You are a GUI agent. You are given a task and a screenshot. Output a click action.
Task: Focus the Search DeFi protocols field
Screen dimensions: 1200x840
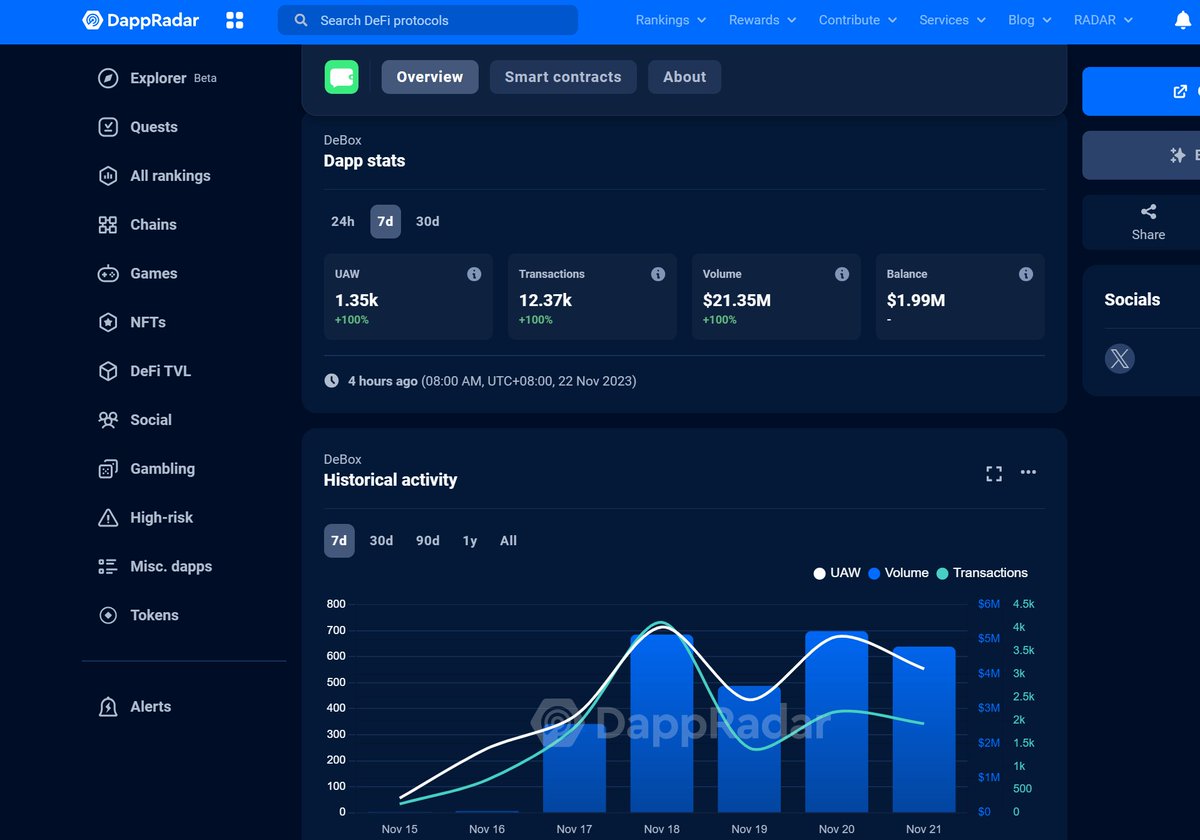pyautogui.click(x=428, y=20)
